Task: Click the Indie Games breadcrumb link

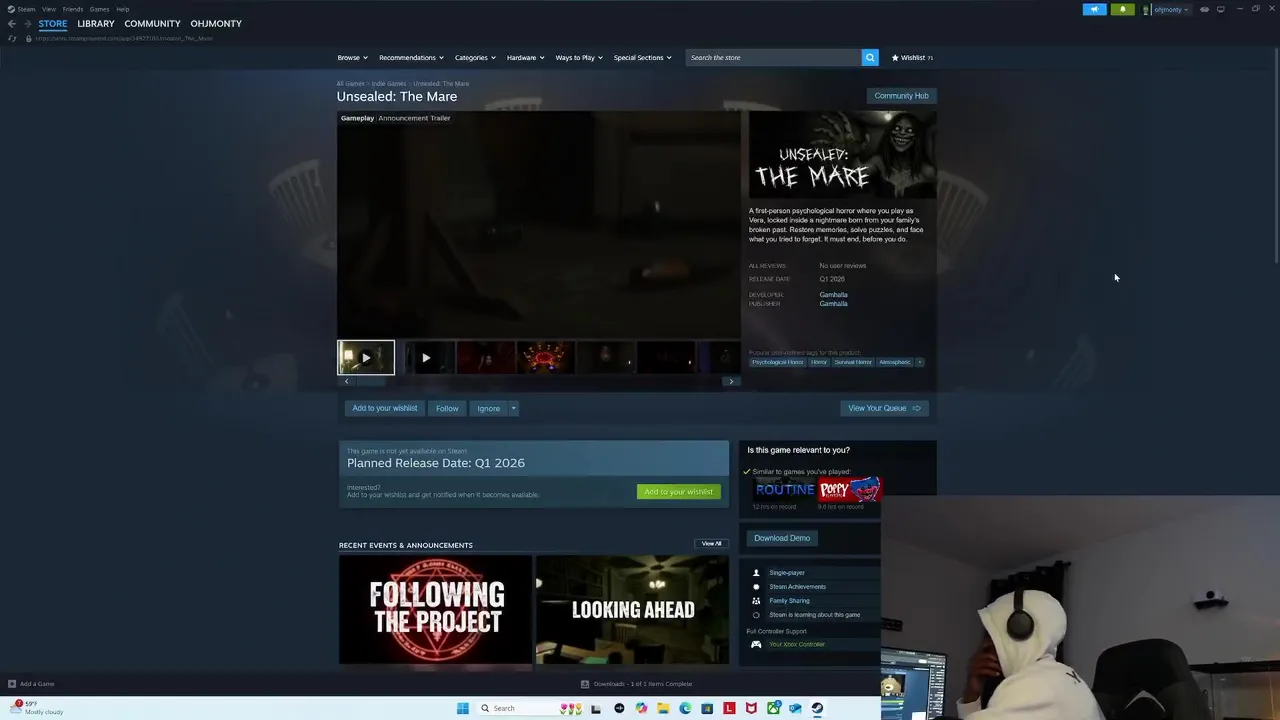Action: click(x=389, y=84)
